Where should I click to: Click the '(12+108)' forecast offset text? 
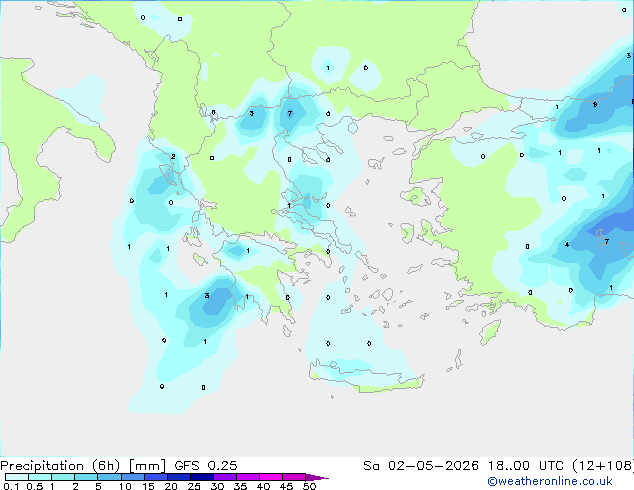pos(603,466)
